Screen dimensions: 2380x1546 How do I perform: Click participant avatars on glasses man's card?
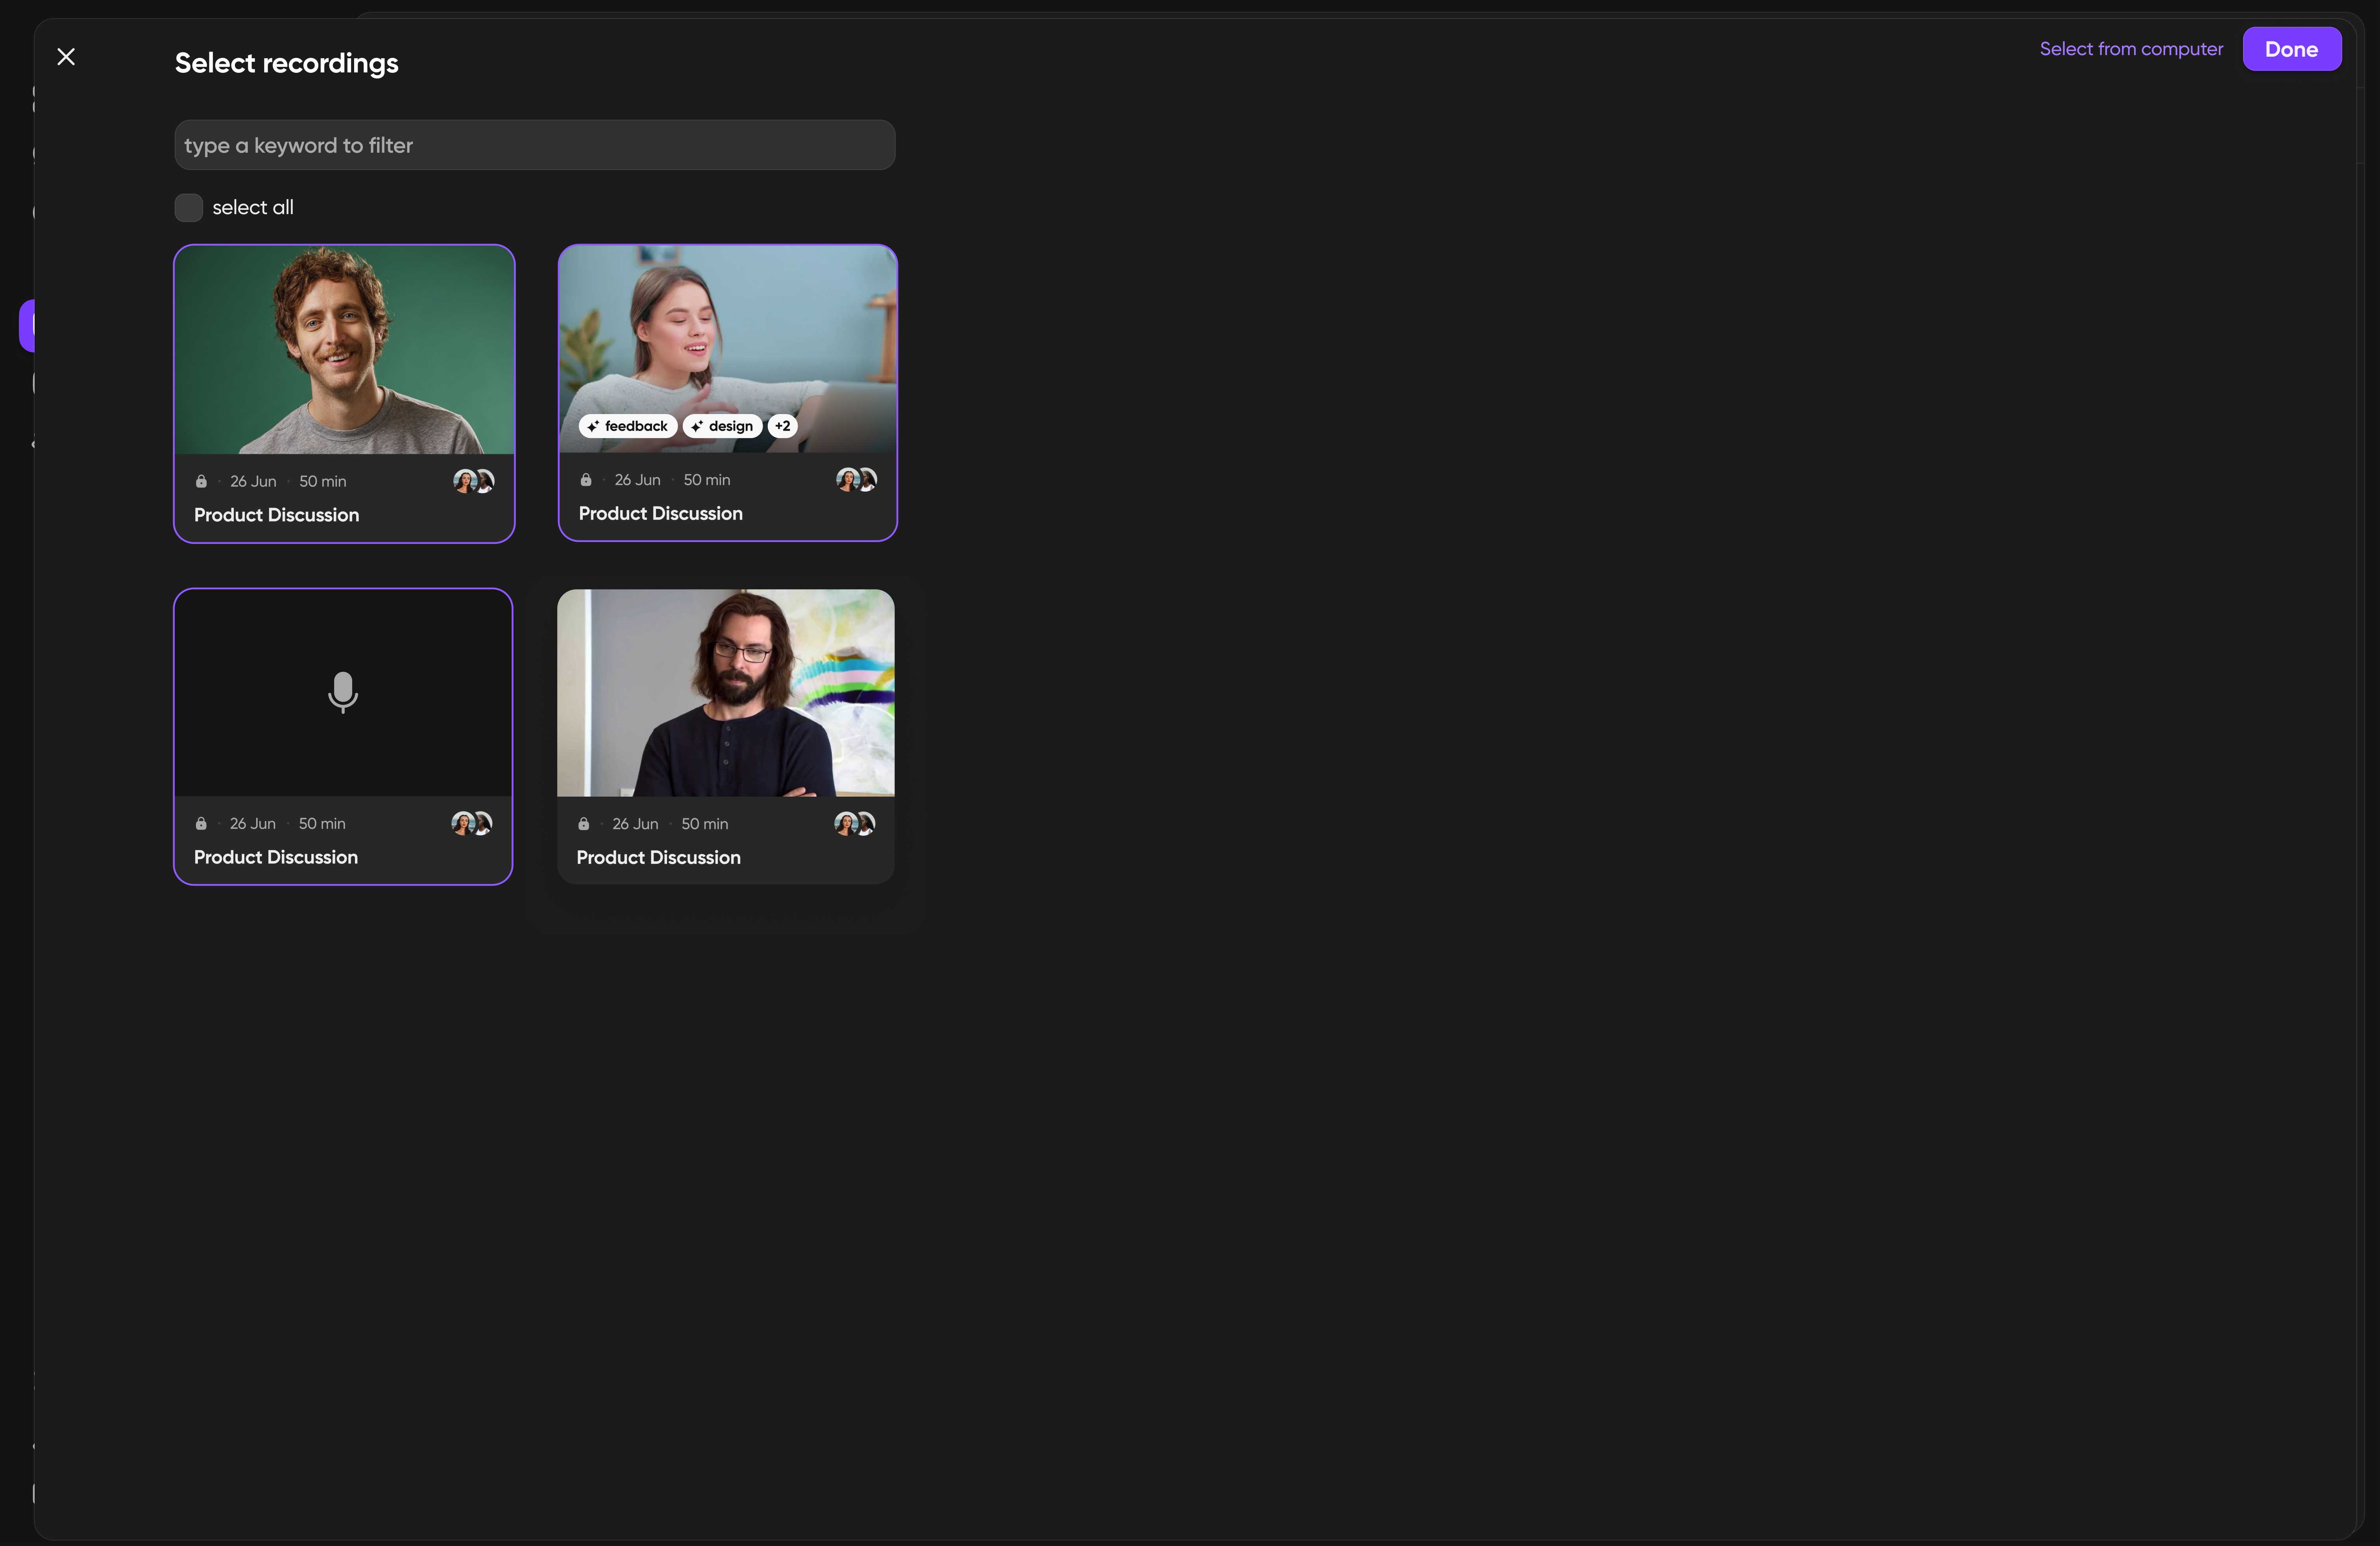pos(855,824)
